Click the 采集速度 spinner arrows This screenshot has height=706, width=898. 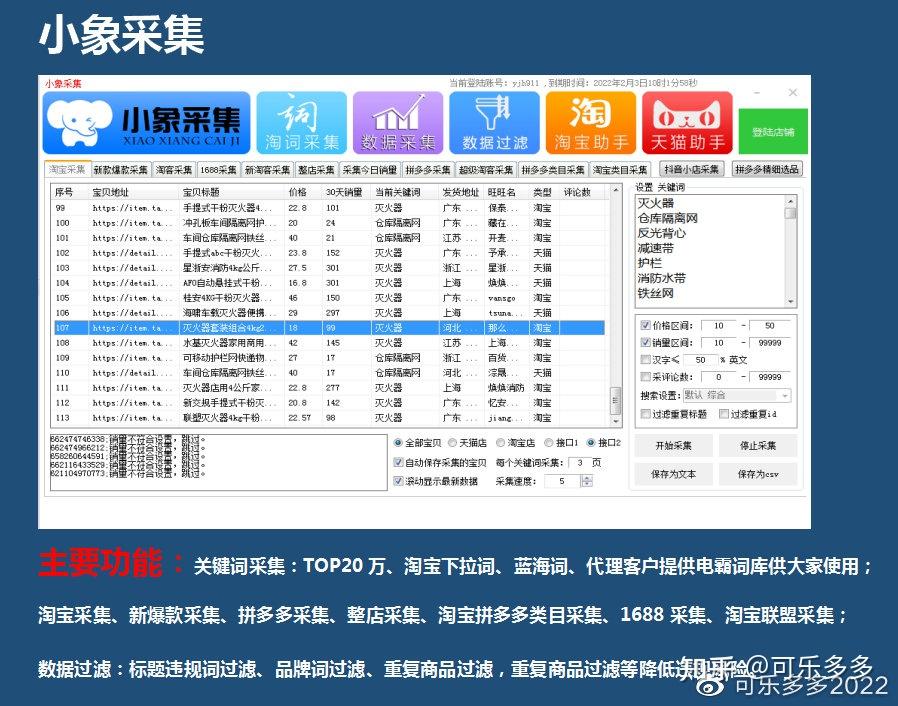click(x=586, y=482)
